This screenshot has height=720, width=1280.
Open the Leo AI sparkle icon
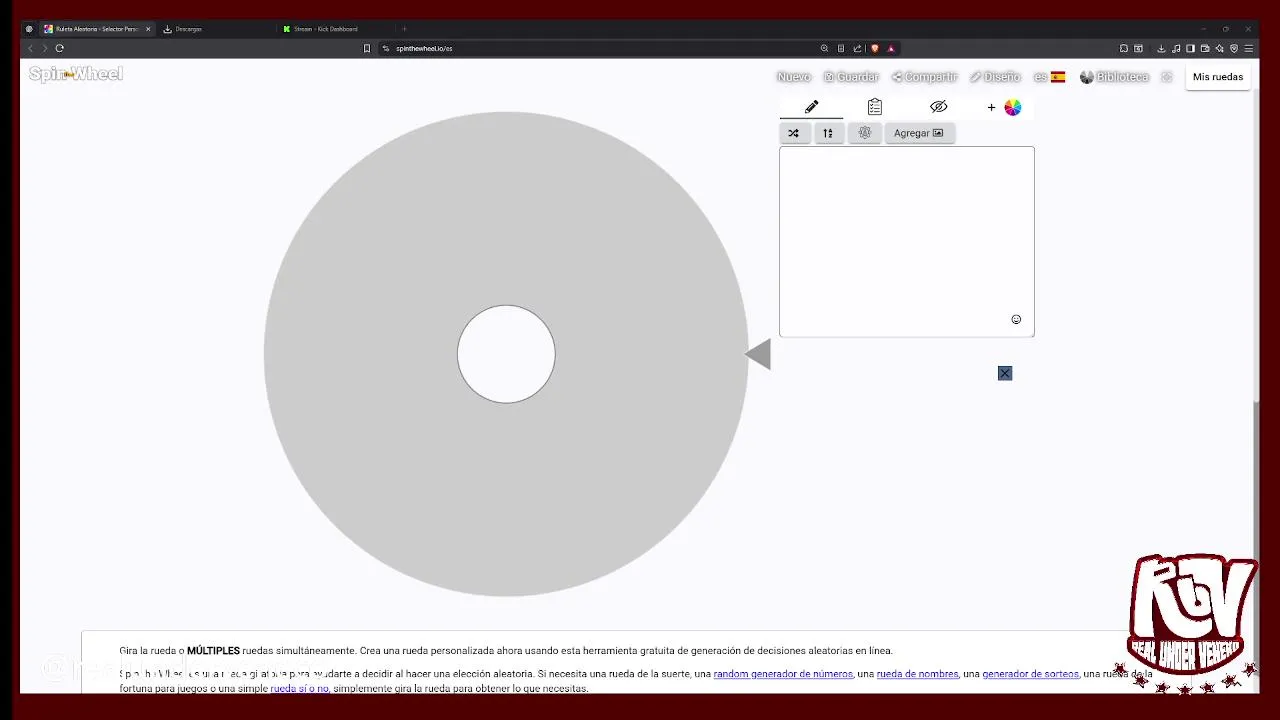(x=1219, y=48)
